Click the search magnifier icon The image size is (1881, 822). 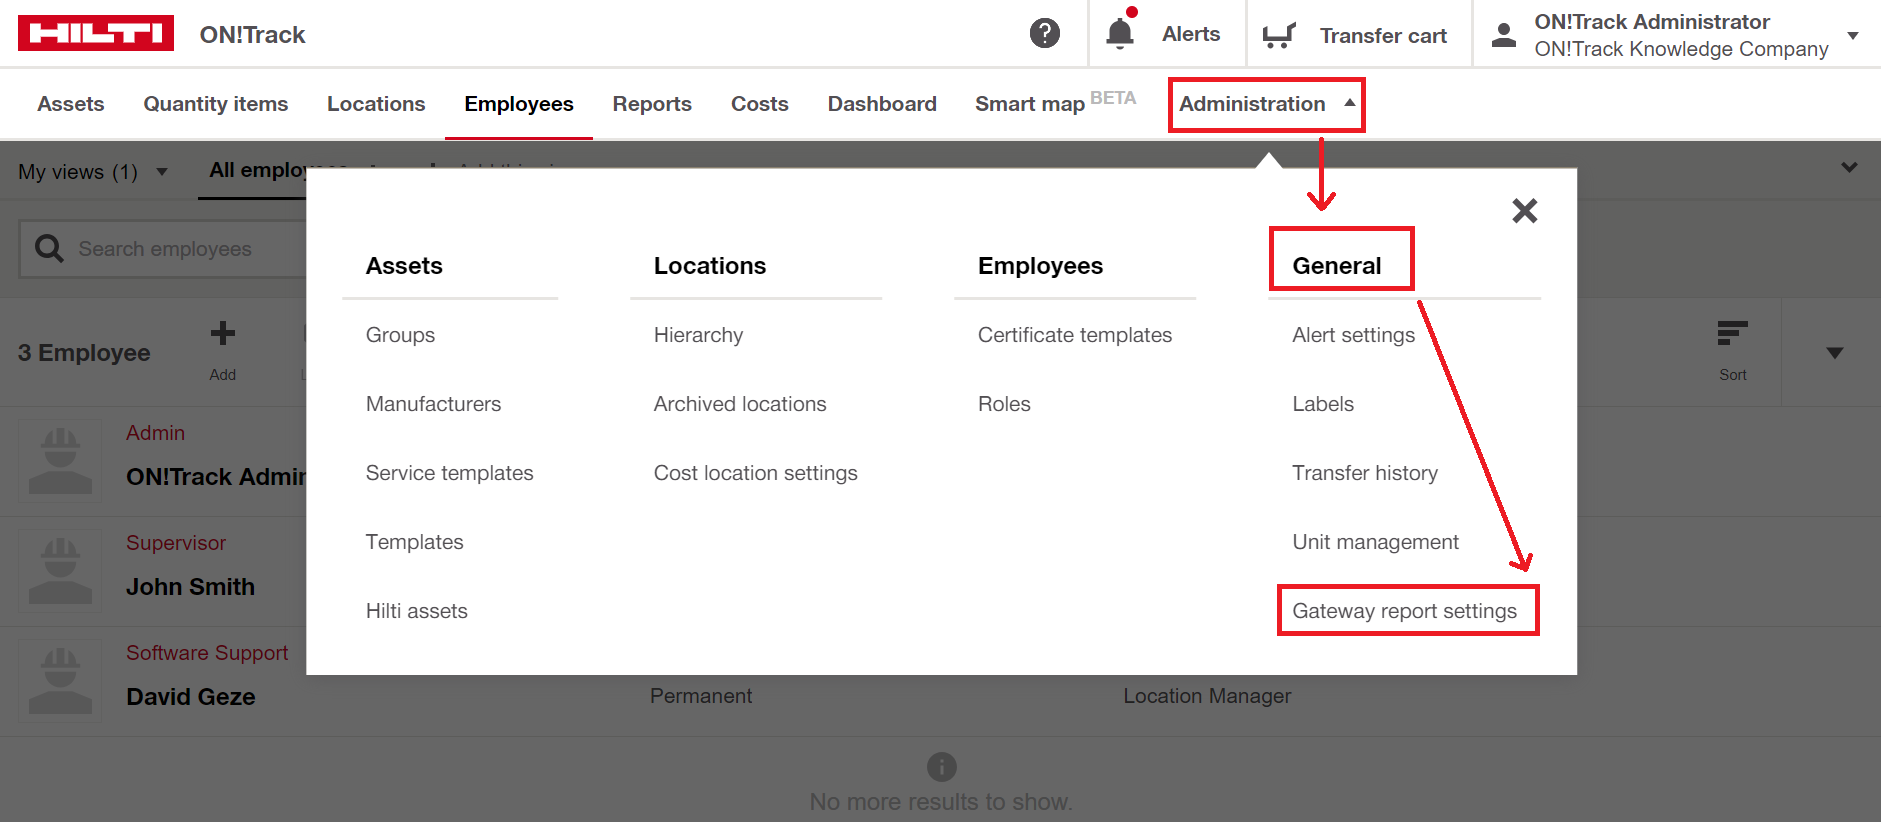pos(49,248)
